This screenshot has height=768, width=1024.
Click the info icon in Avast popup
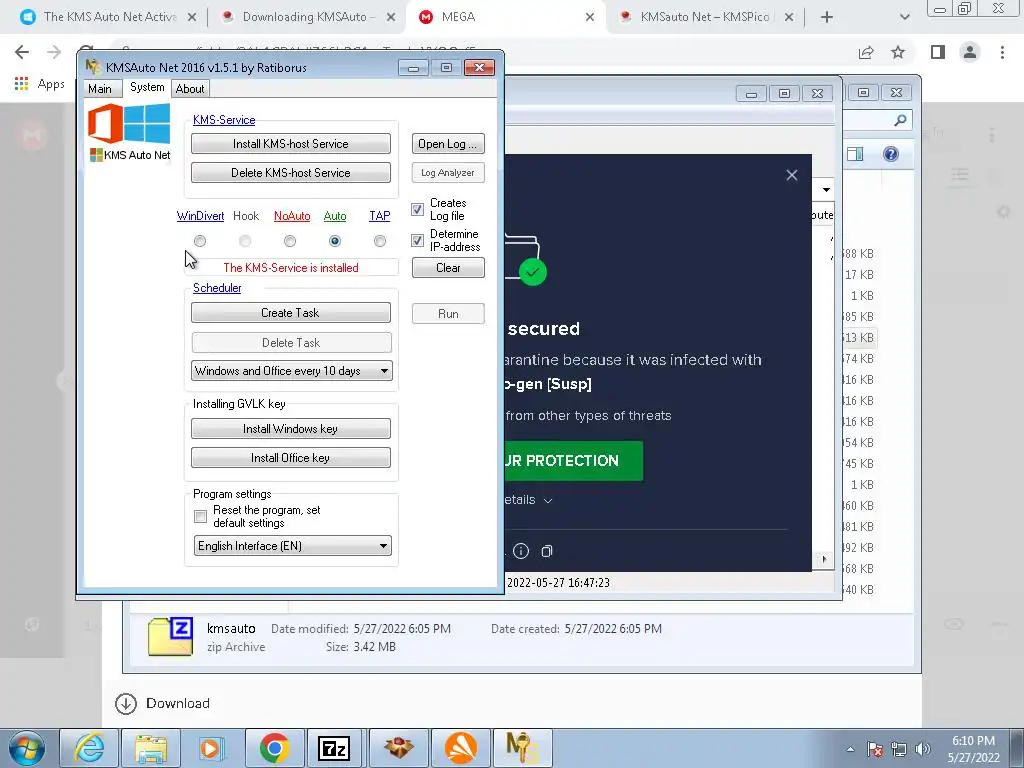(520, 551)
